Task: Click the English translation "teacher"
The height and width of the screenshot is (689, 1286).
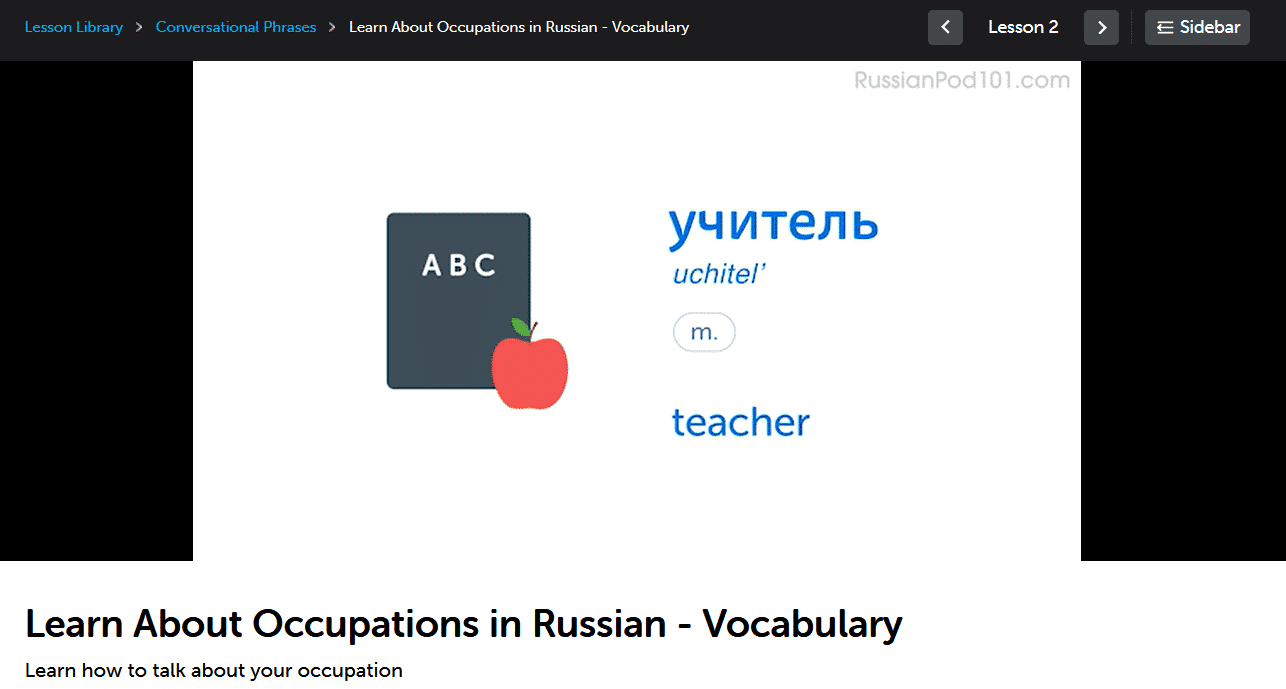Action: 740,423
